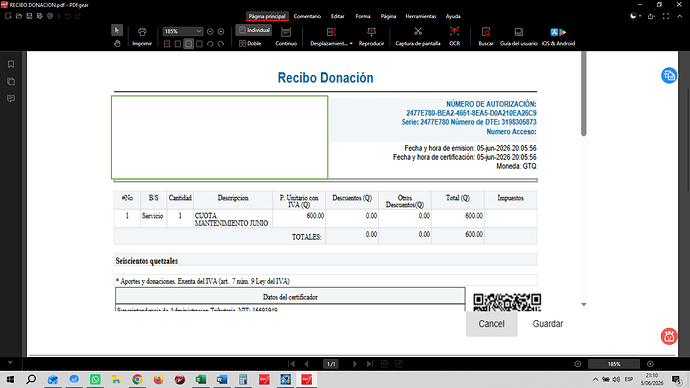This screenshot has width=690, height=388.
Task: Click the Cancel button
Action: point(492,324)
